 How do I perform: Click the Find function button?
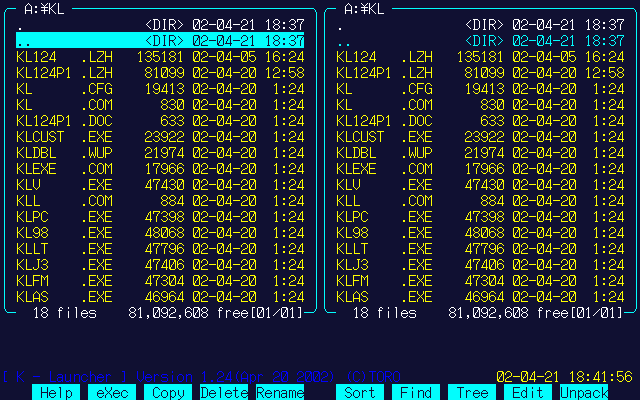(415, 393)
